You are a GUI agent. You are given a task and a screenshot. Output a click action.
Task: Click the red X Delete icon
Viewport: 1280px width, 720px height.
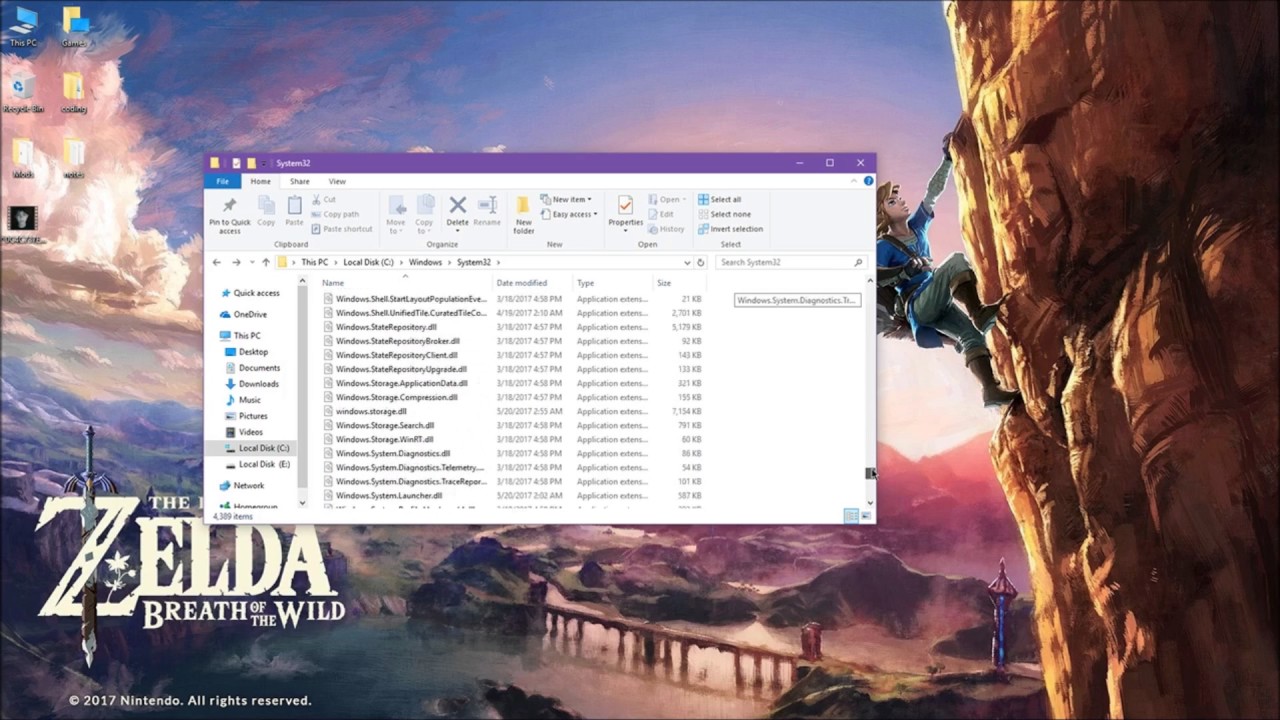(458, 205)
